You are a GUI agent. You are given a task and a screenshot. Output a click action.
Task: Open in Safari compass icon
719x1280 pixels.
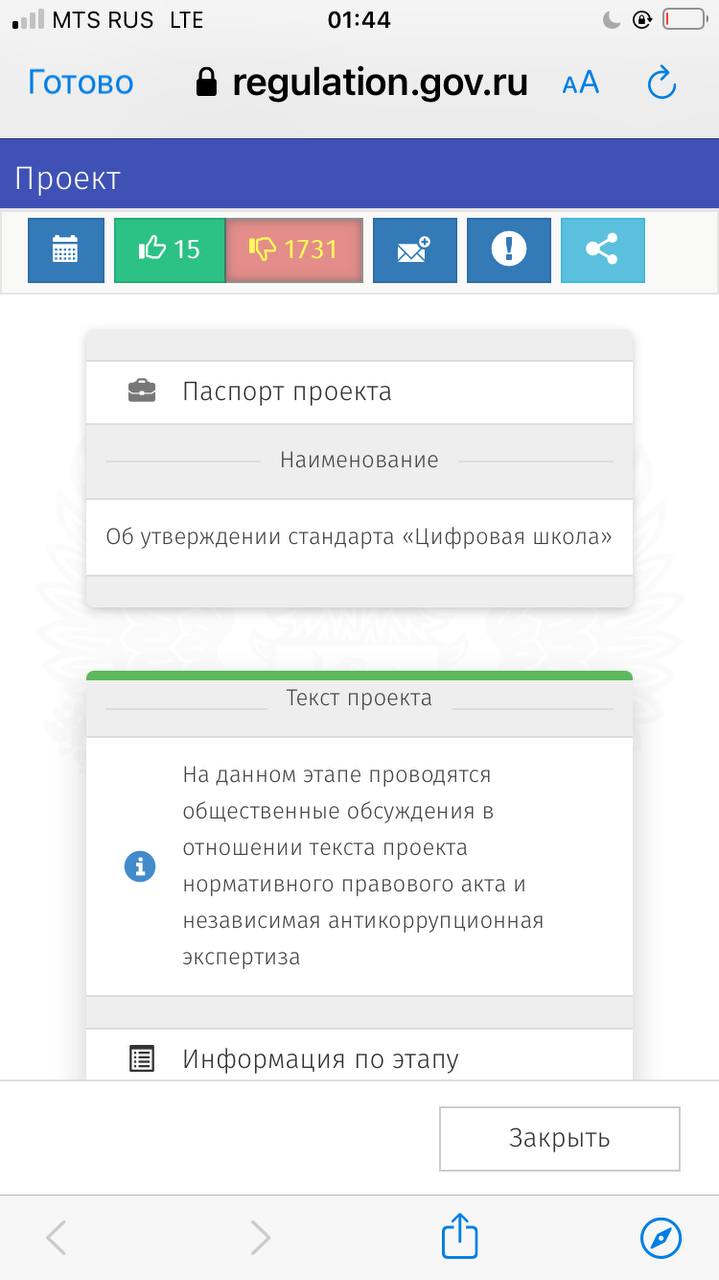661,1238
